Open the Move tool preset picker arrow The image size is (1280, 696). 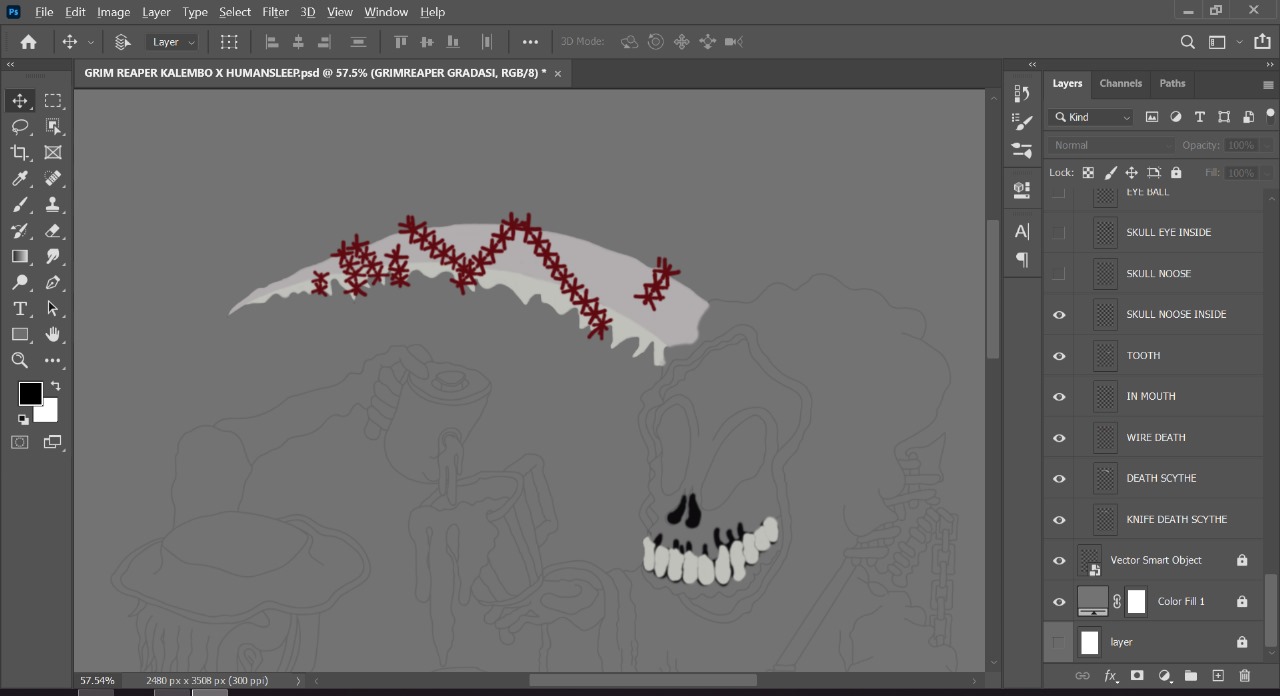(91, 42)
